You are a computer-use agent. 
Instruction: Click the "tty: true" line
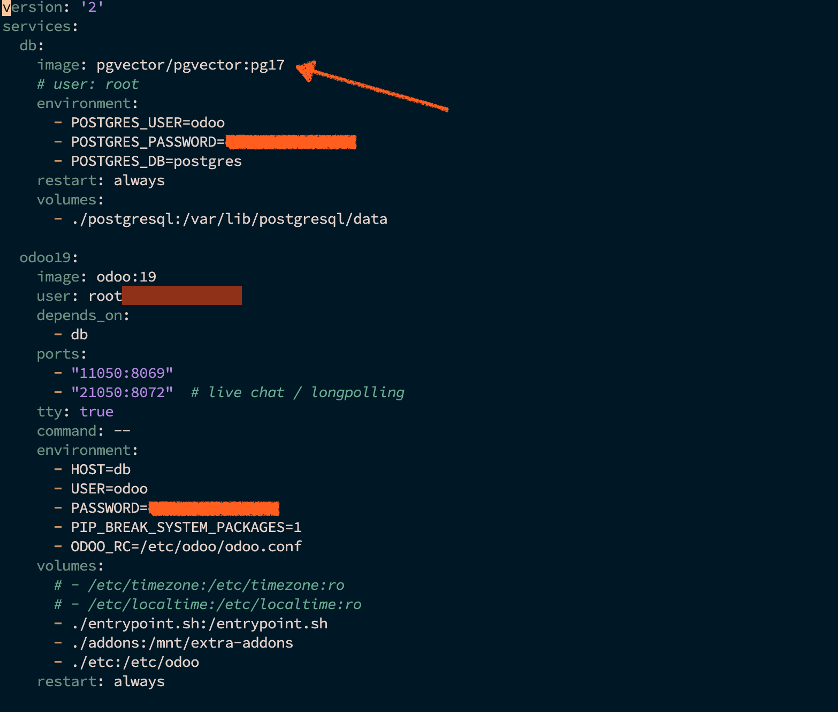(x=75, y=412)
